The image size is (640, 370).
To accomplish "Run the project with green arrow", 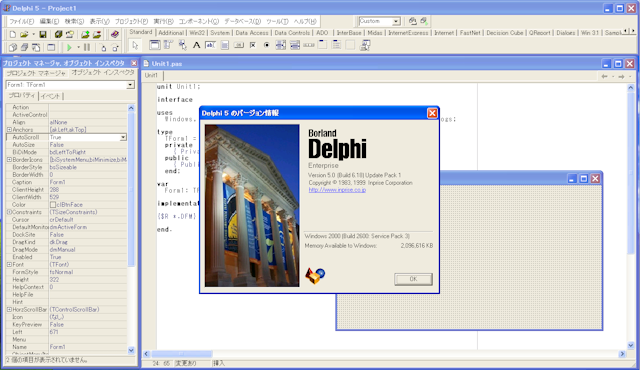I will [69, 47].
